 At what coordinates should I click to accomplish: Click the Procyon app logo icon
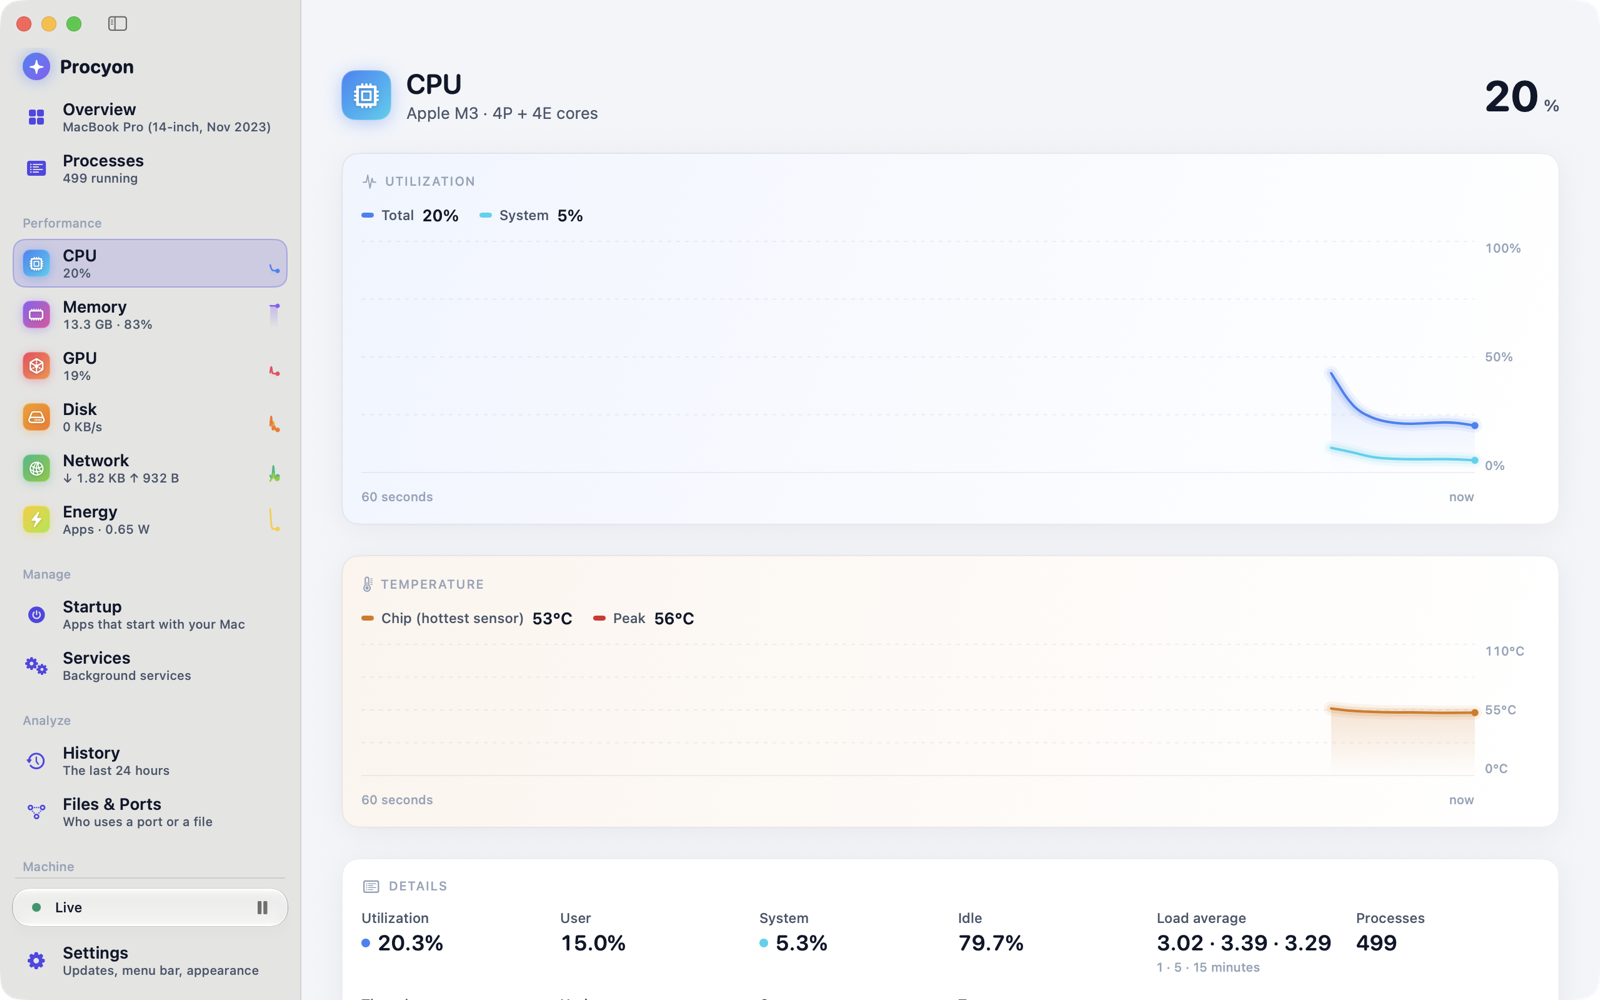(36, 67)
